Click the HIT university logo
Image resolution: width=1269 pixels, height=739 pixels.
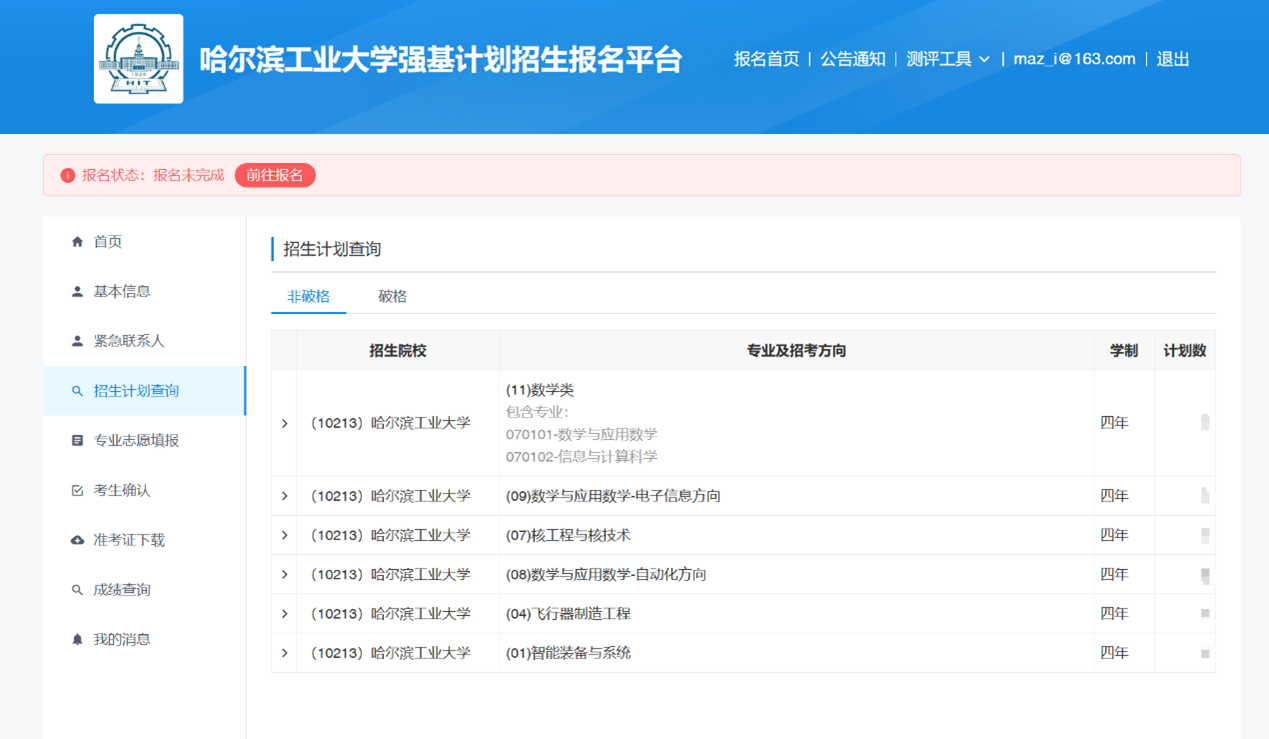point(139,59)
